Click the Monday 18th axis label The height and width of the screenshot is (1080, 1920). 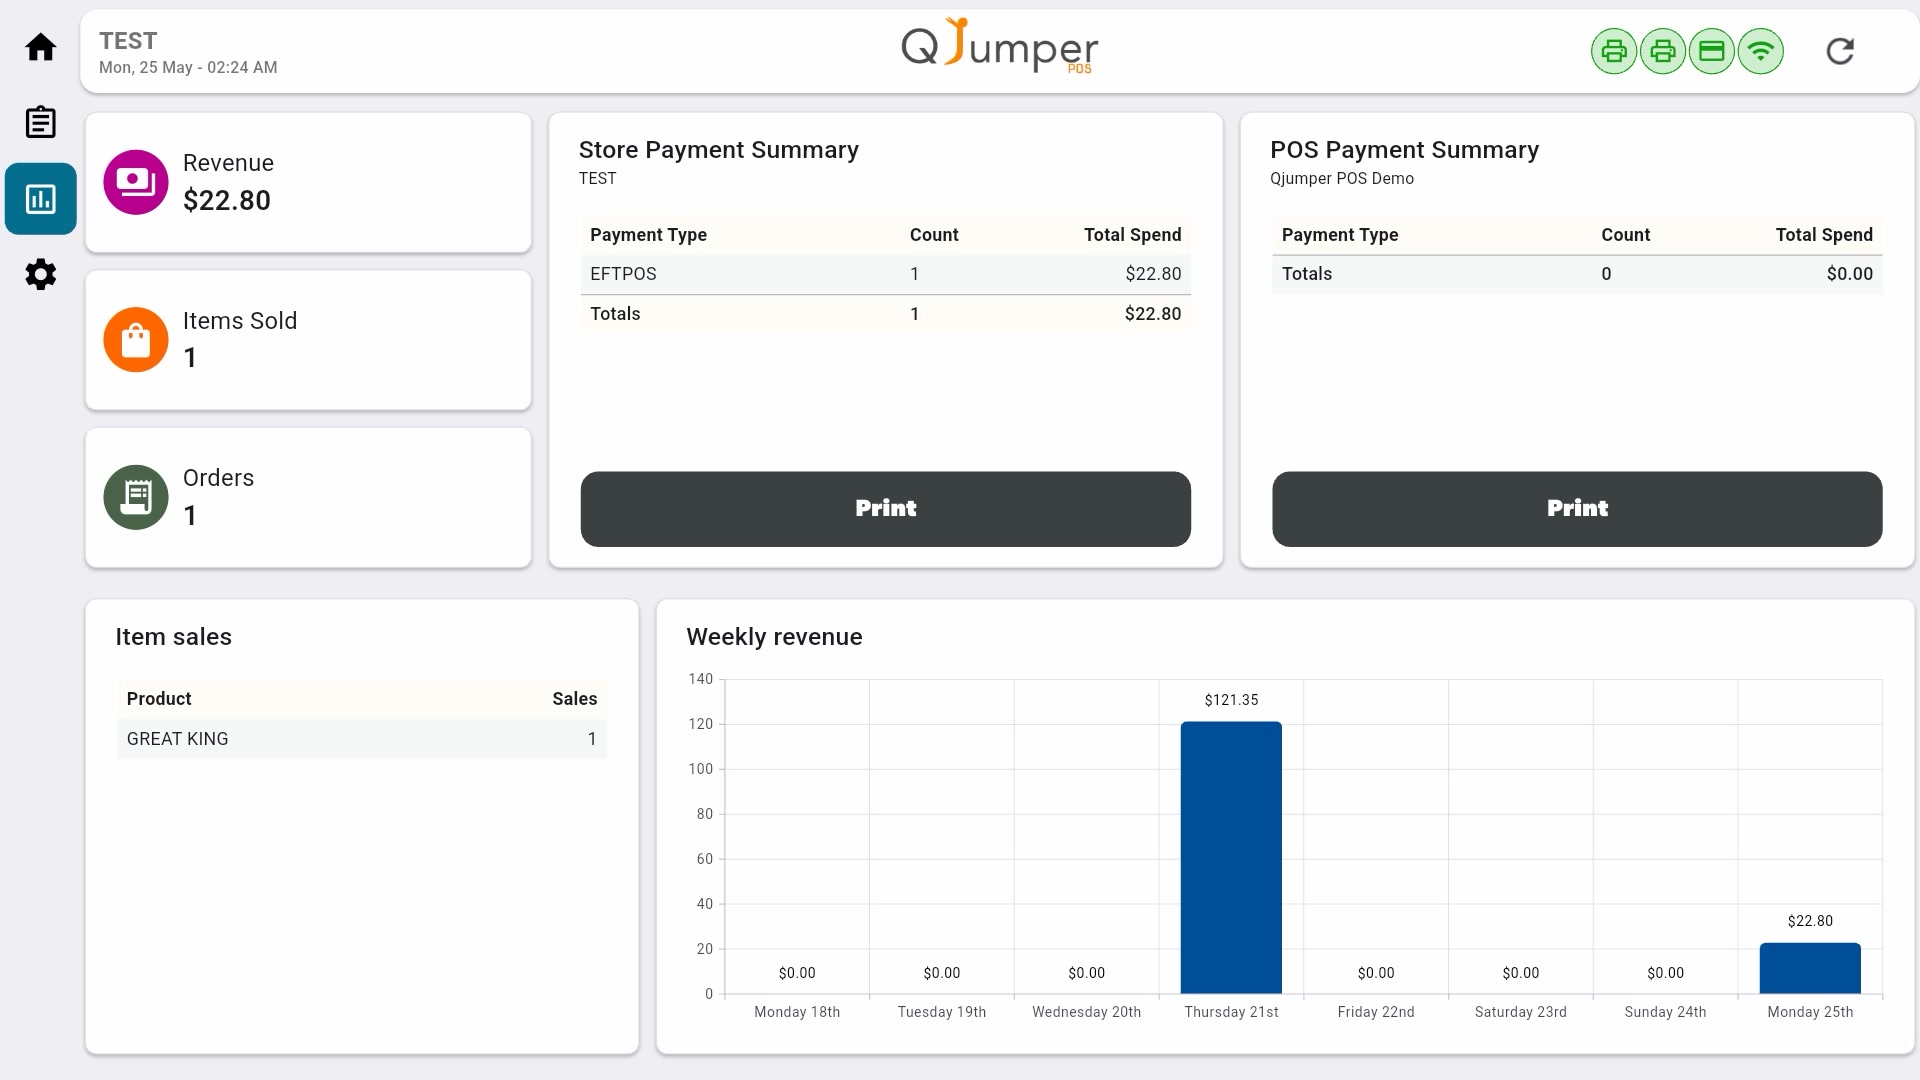point(797,1012)
